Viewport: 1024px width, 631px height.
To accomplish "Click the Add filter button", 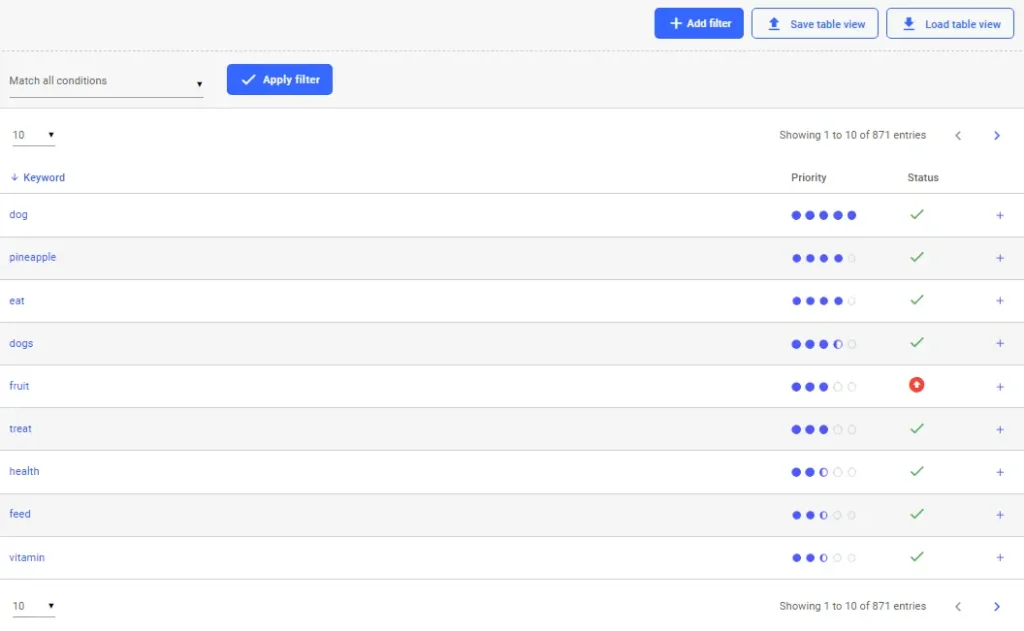I will (x=698, y=23).
